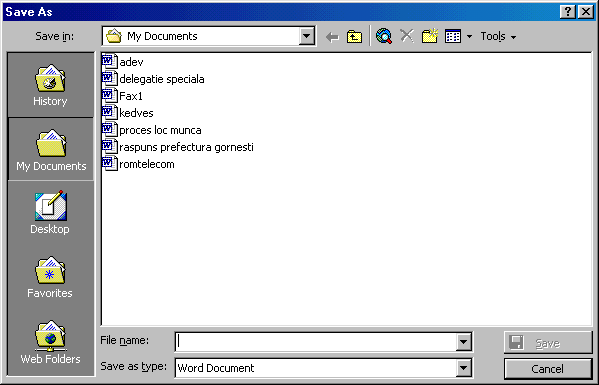Select the romtelecom document
599x385 pixels.
click(147, 164)
